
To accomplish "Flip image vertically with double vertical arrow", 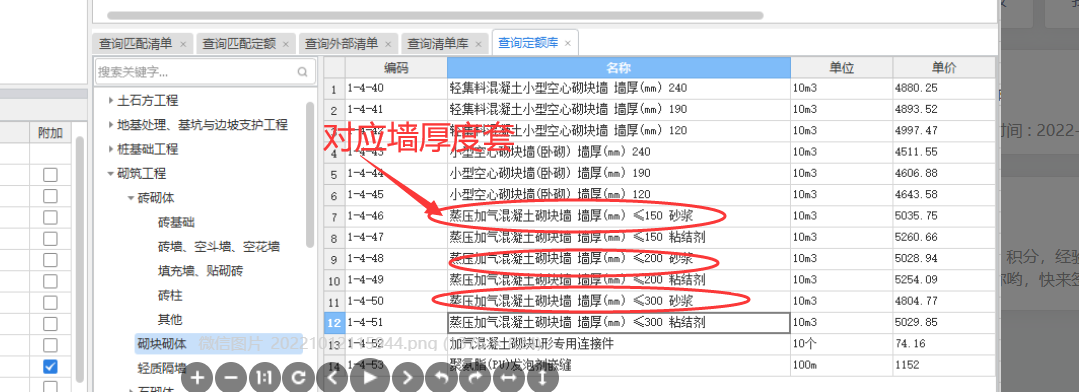I will [542, 377].
